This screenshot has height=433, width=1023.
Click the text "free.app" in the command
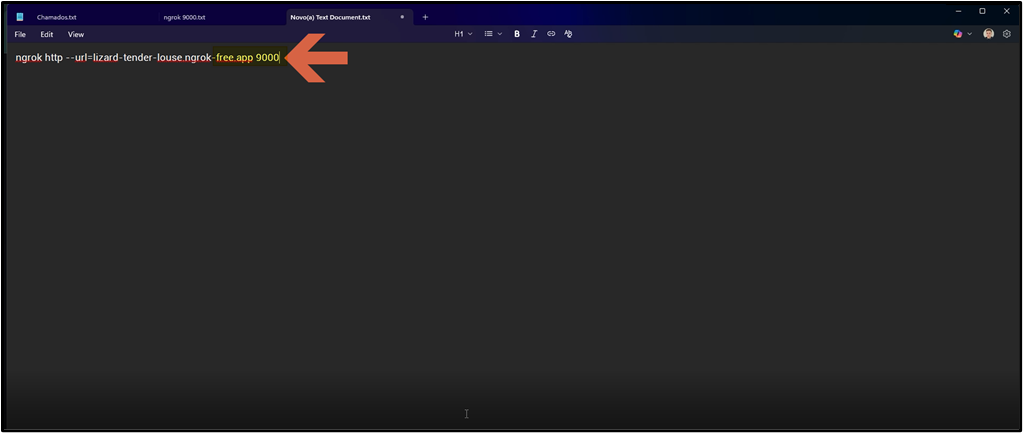tap(234, 58)
